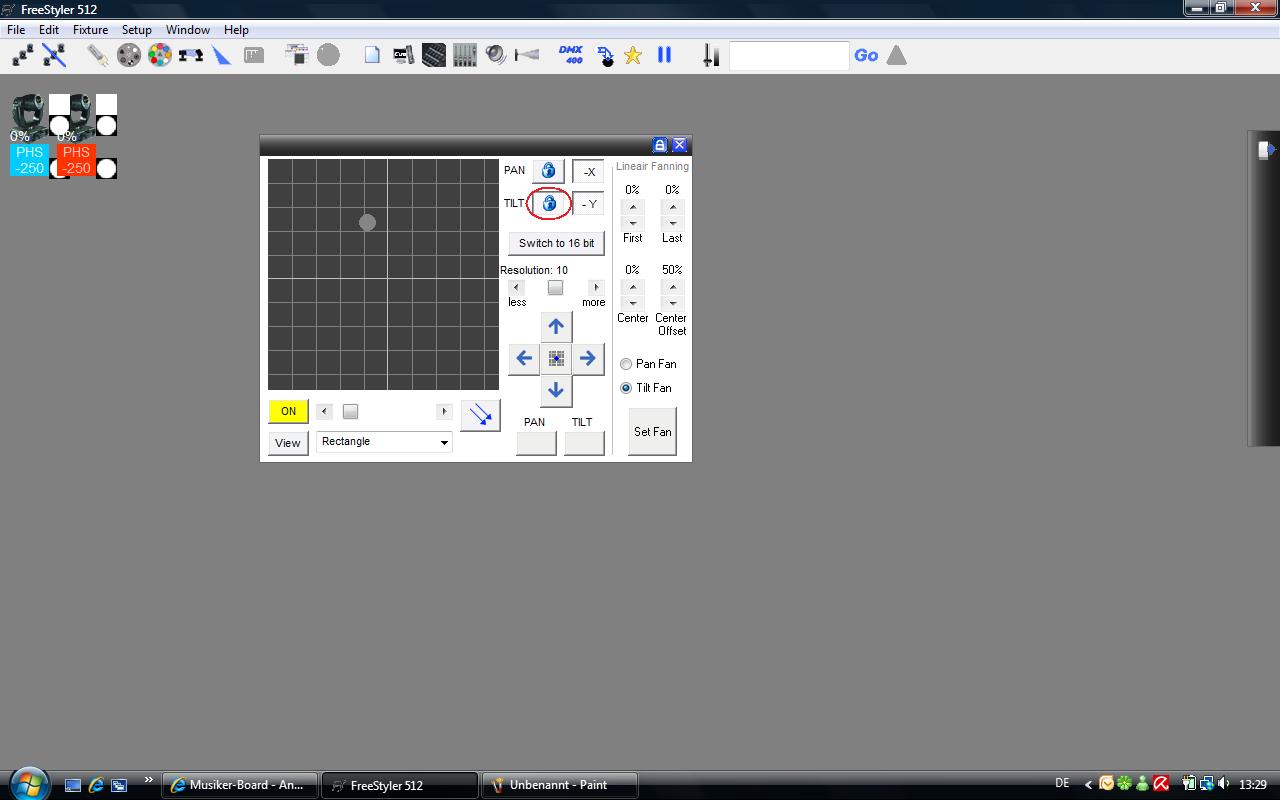
Task: Increase the First fanning value
Action: pos(632,207)
